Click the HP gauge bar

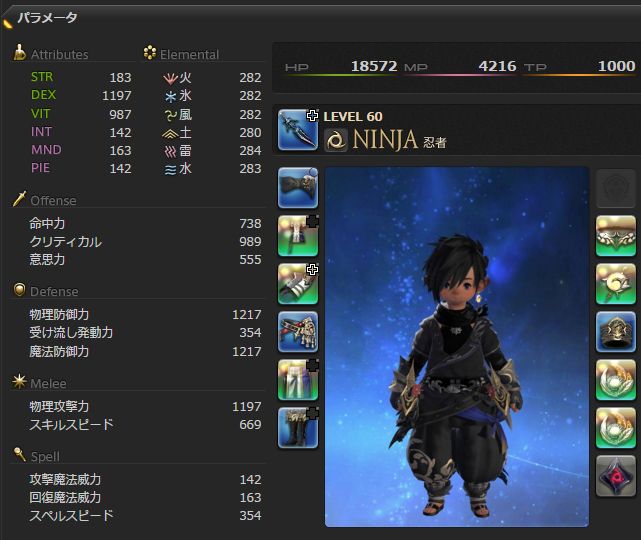(x=342, y=75)
